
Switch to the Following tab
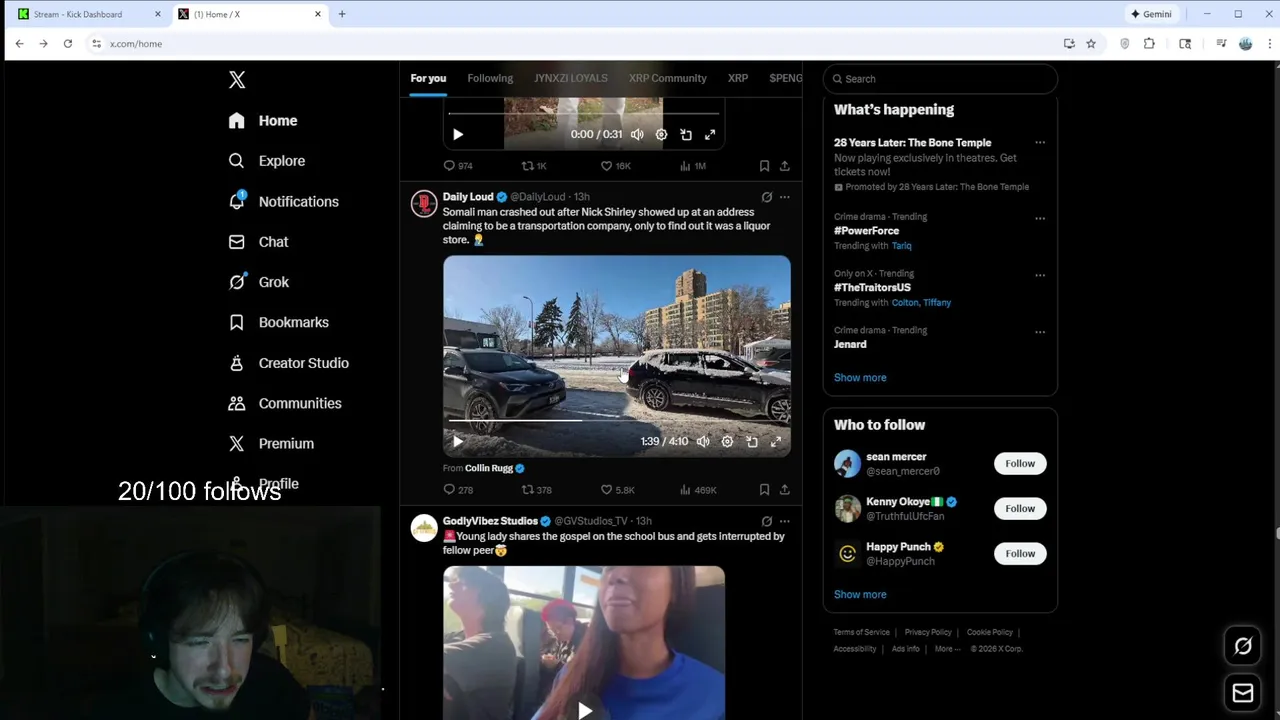pyautogui.click(x=490, y=78)
